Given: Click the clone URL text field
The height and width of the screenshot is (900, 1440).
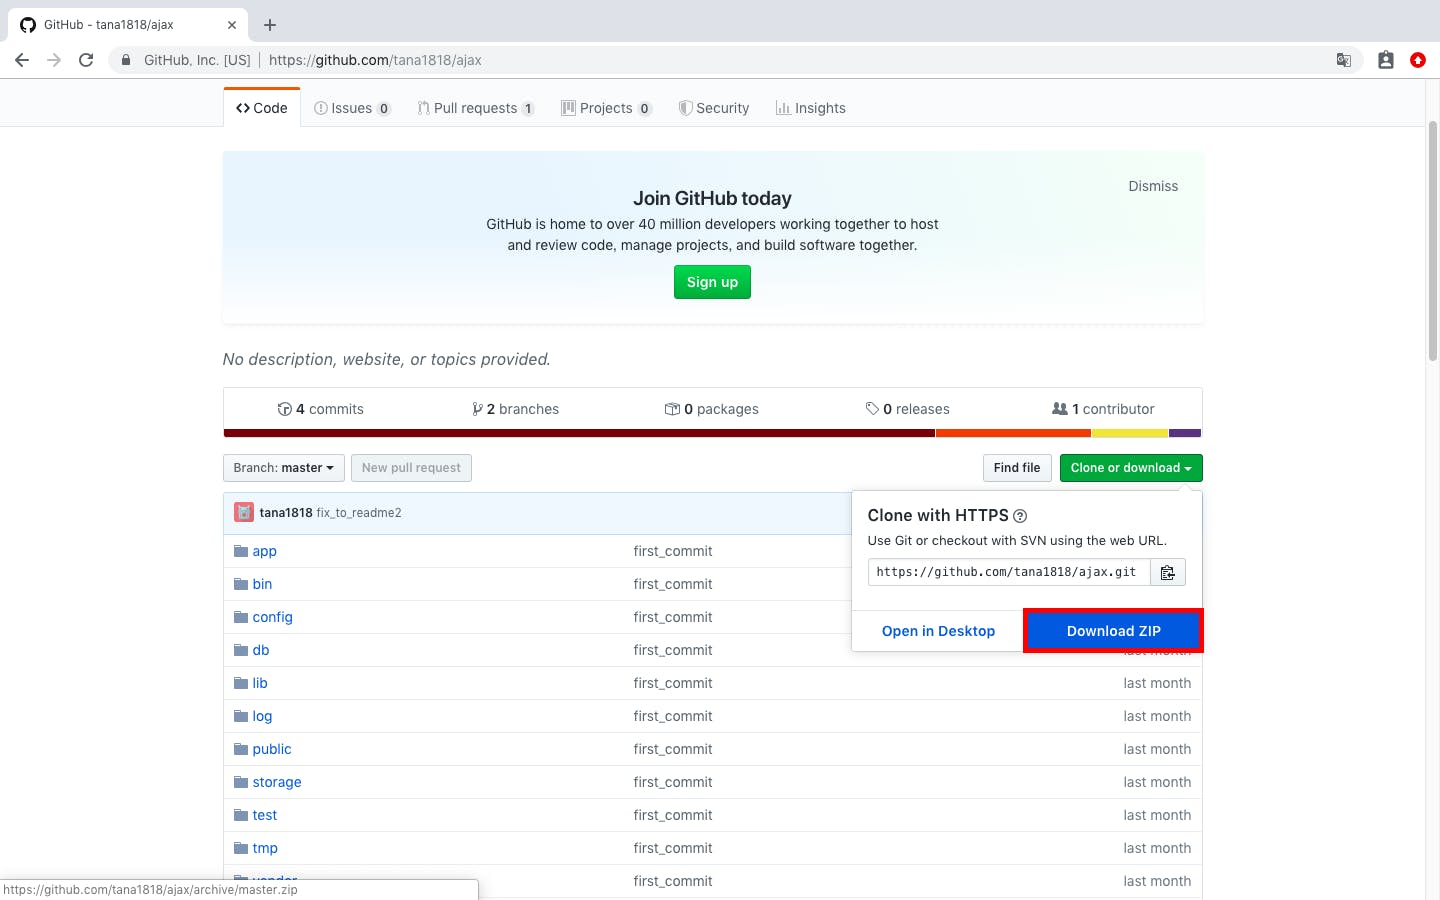Looking at the screenshot, I should [x=1009, y=572].
